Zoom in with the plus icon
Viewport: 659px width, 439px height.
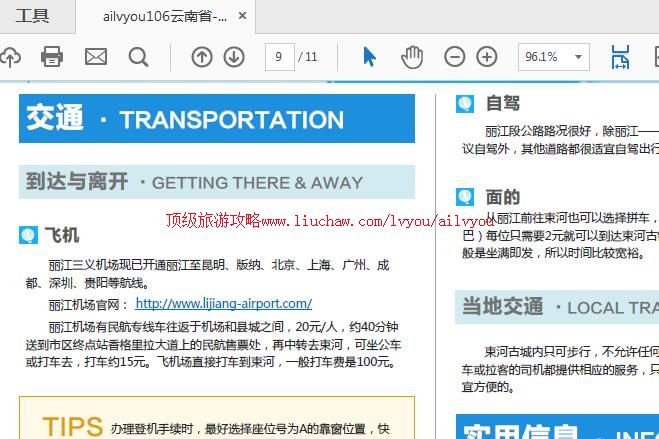point(487,57)
